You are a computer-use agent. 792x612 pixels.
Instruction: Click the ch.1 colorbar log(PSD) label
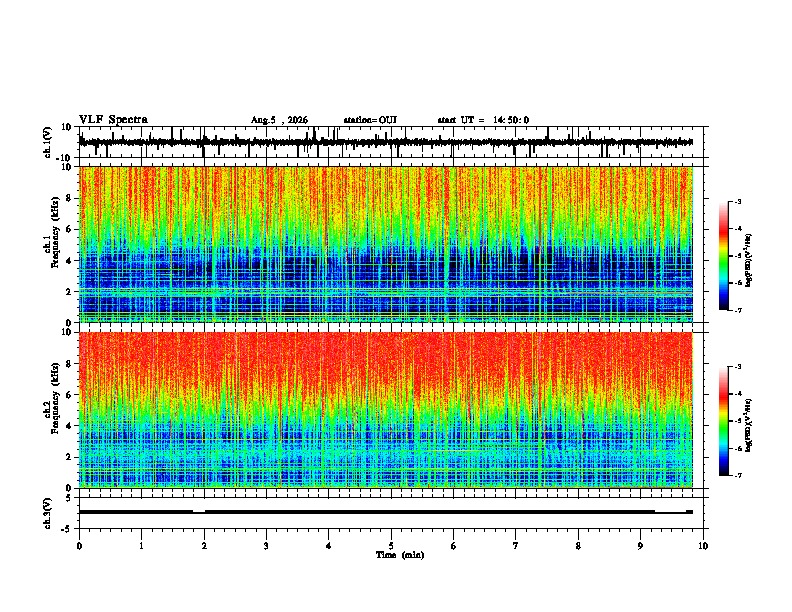point(749,261)
